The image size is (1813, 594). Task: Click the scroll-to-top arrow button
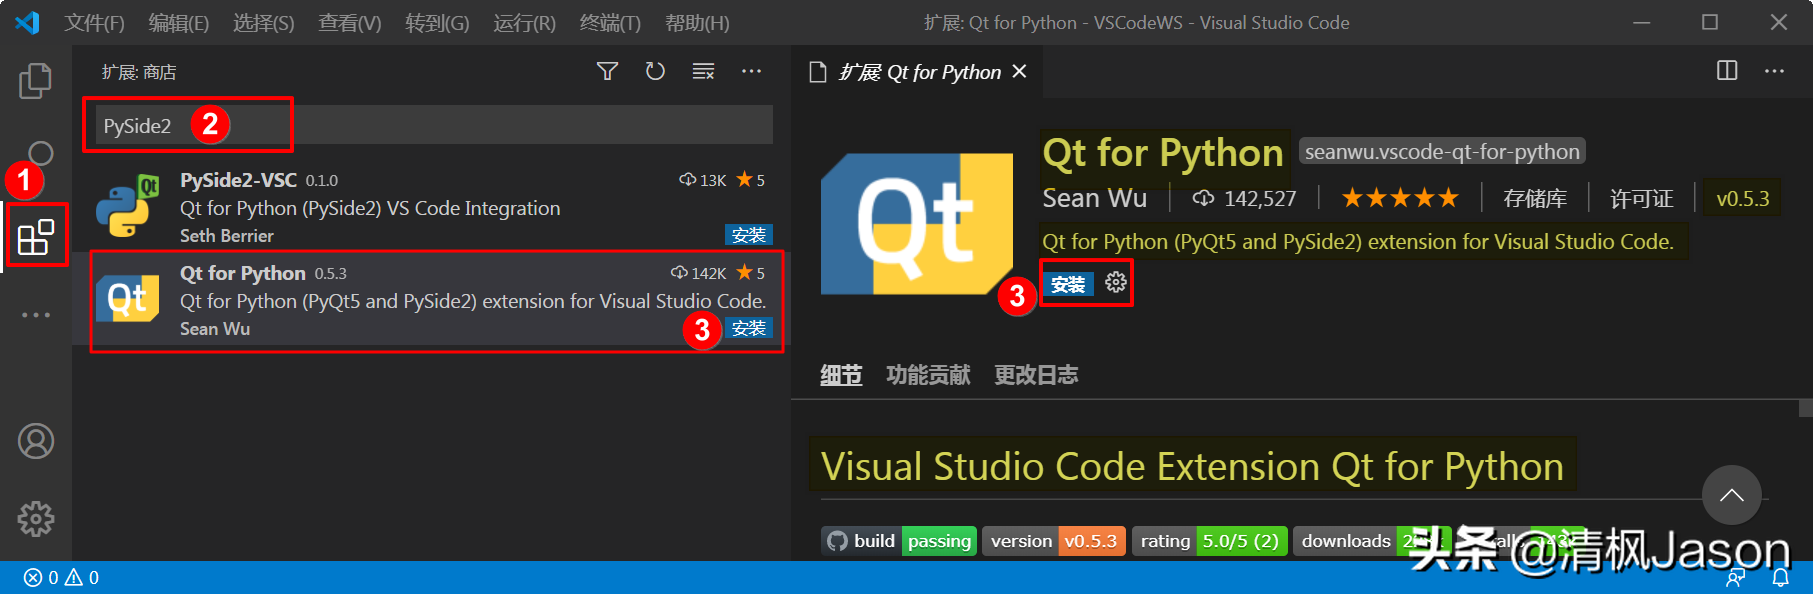[1731, 494]
